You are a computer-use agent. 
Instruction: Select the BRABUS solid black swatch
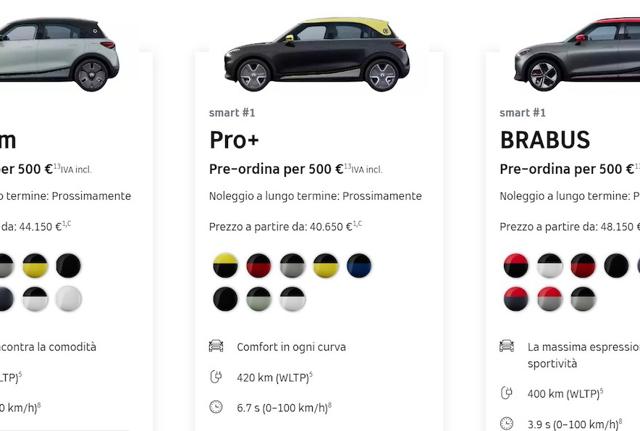616,265
